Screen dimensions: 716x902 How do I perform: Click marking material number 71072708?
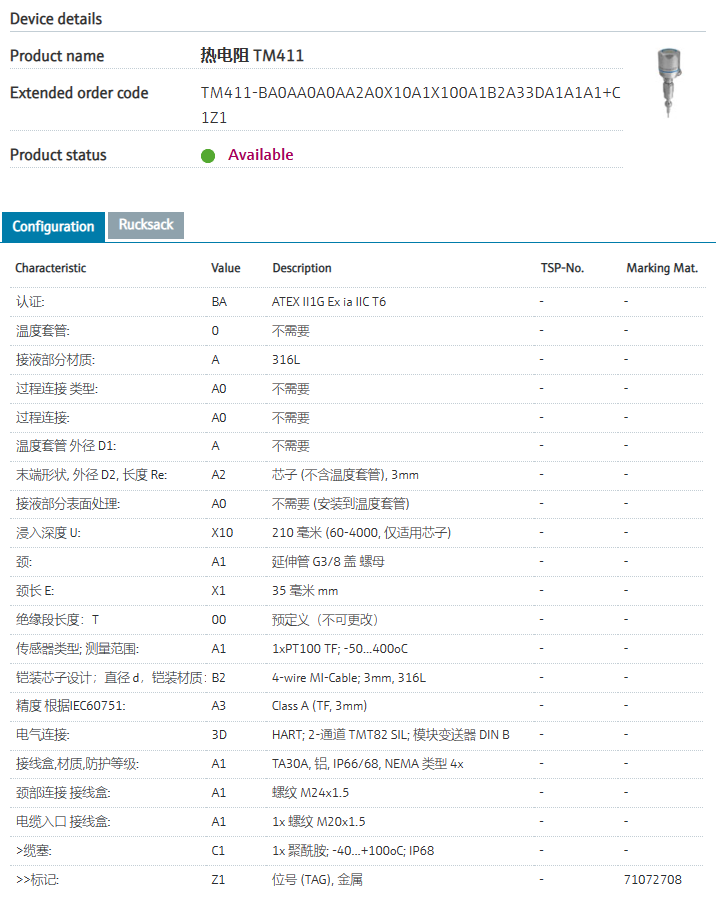[653, 880]
